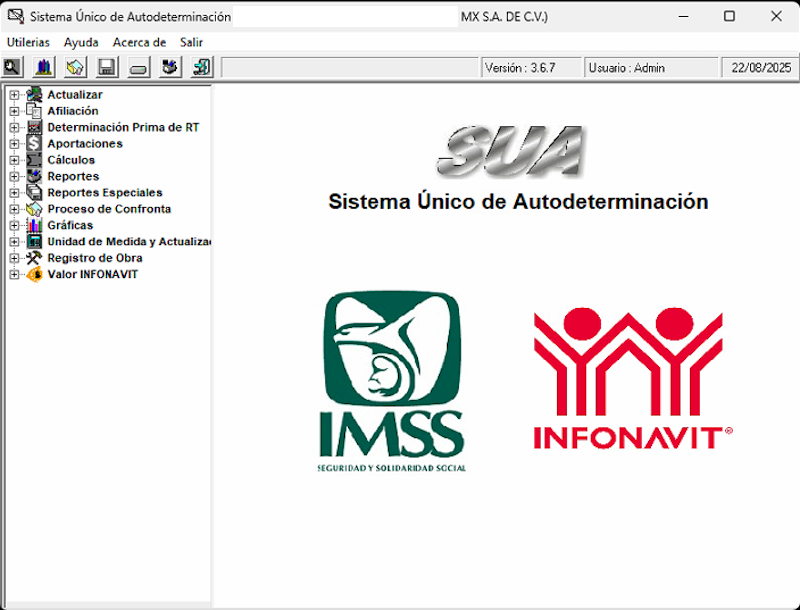Open the Ayuda menu
This screenshot has width=800, height=610.
click(81, 42)
